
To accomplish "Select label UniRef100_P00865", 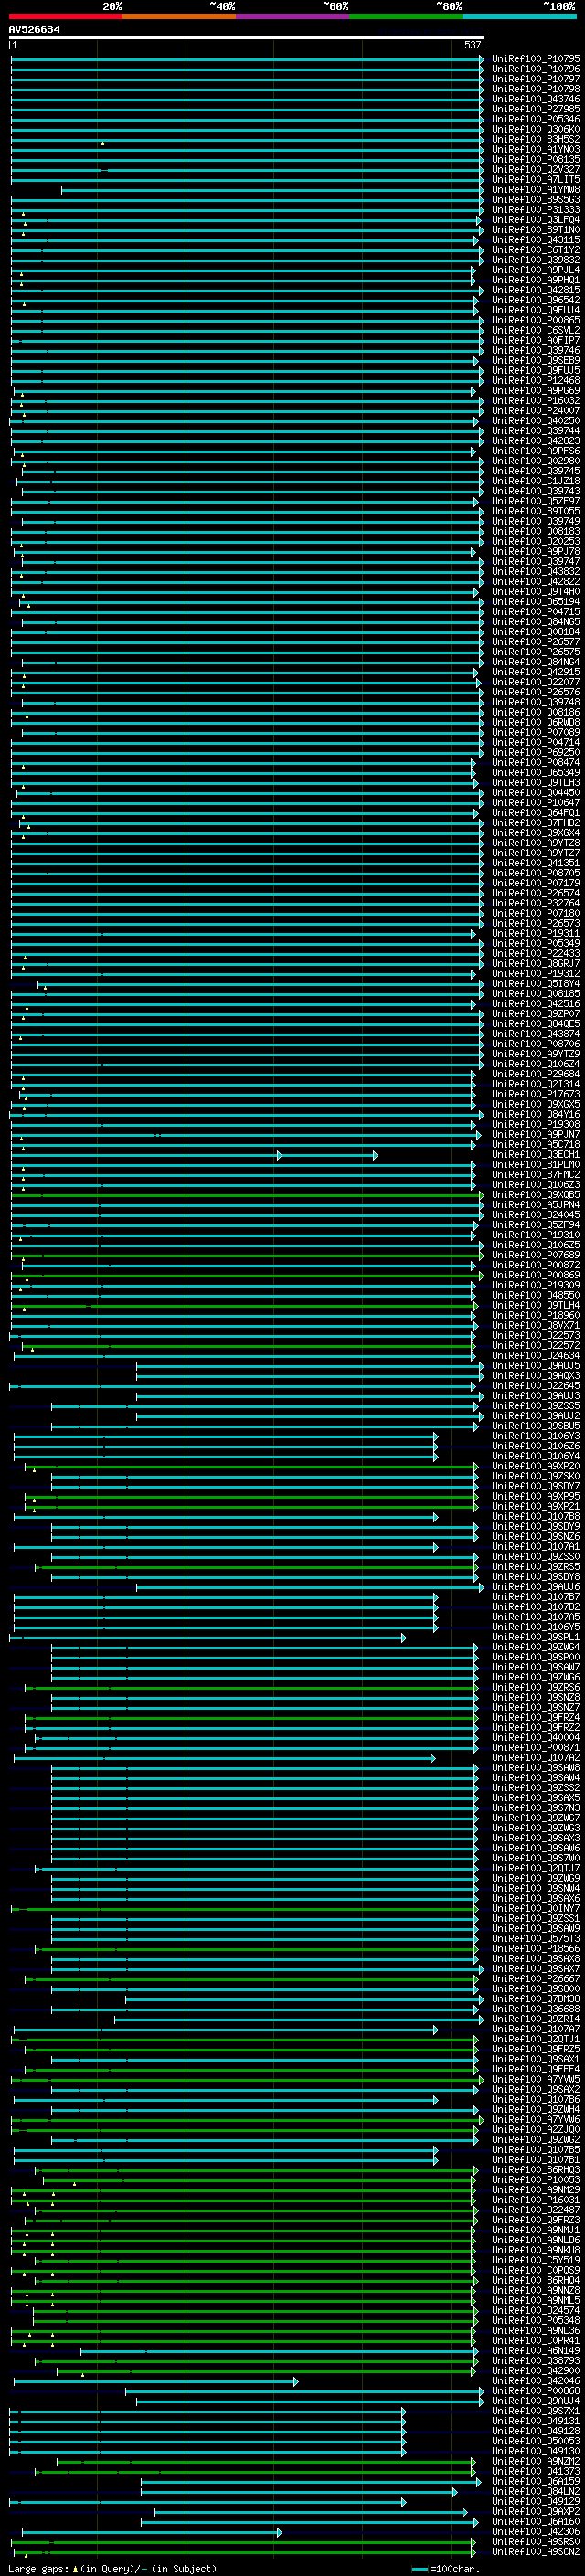I will click(x=536, y=320).
